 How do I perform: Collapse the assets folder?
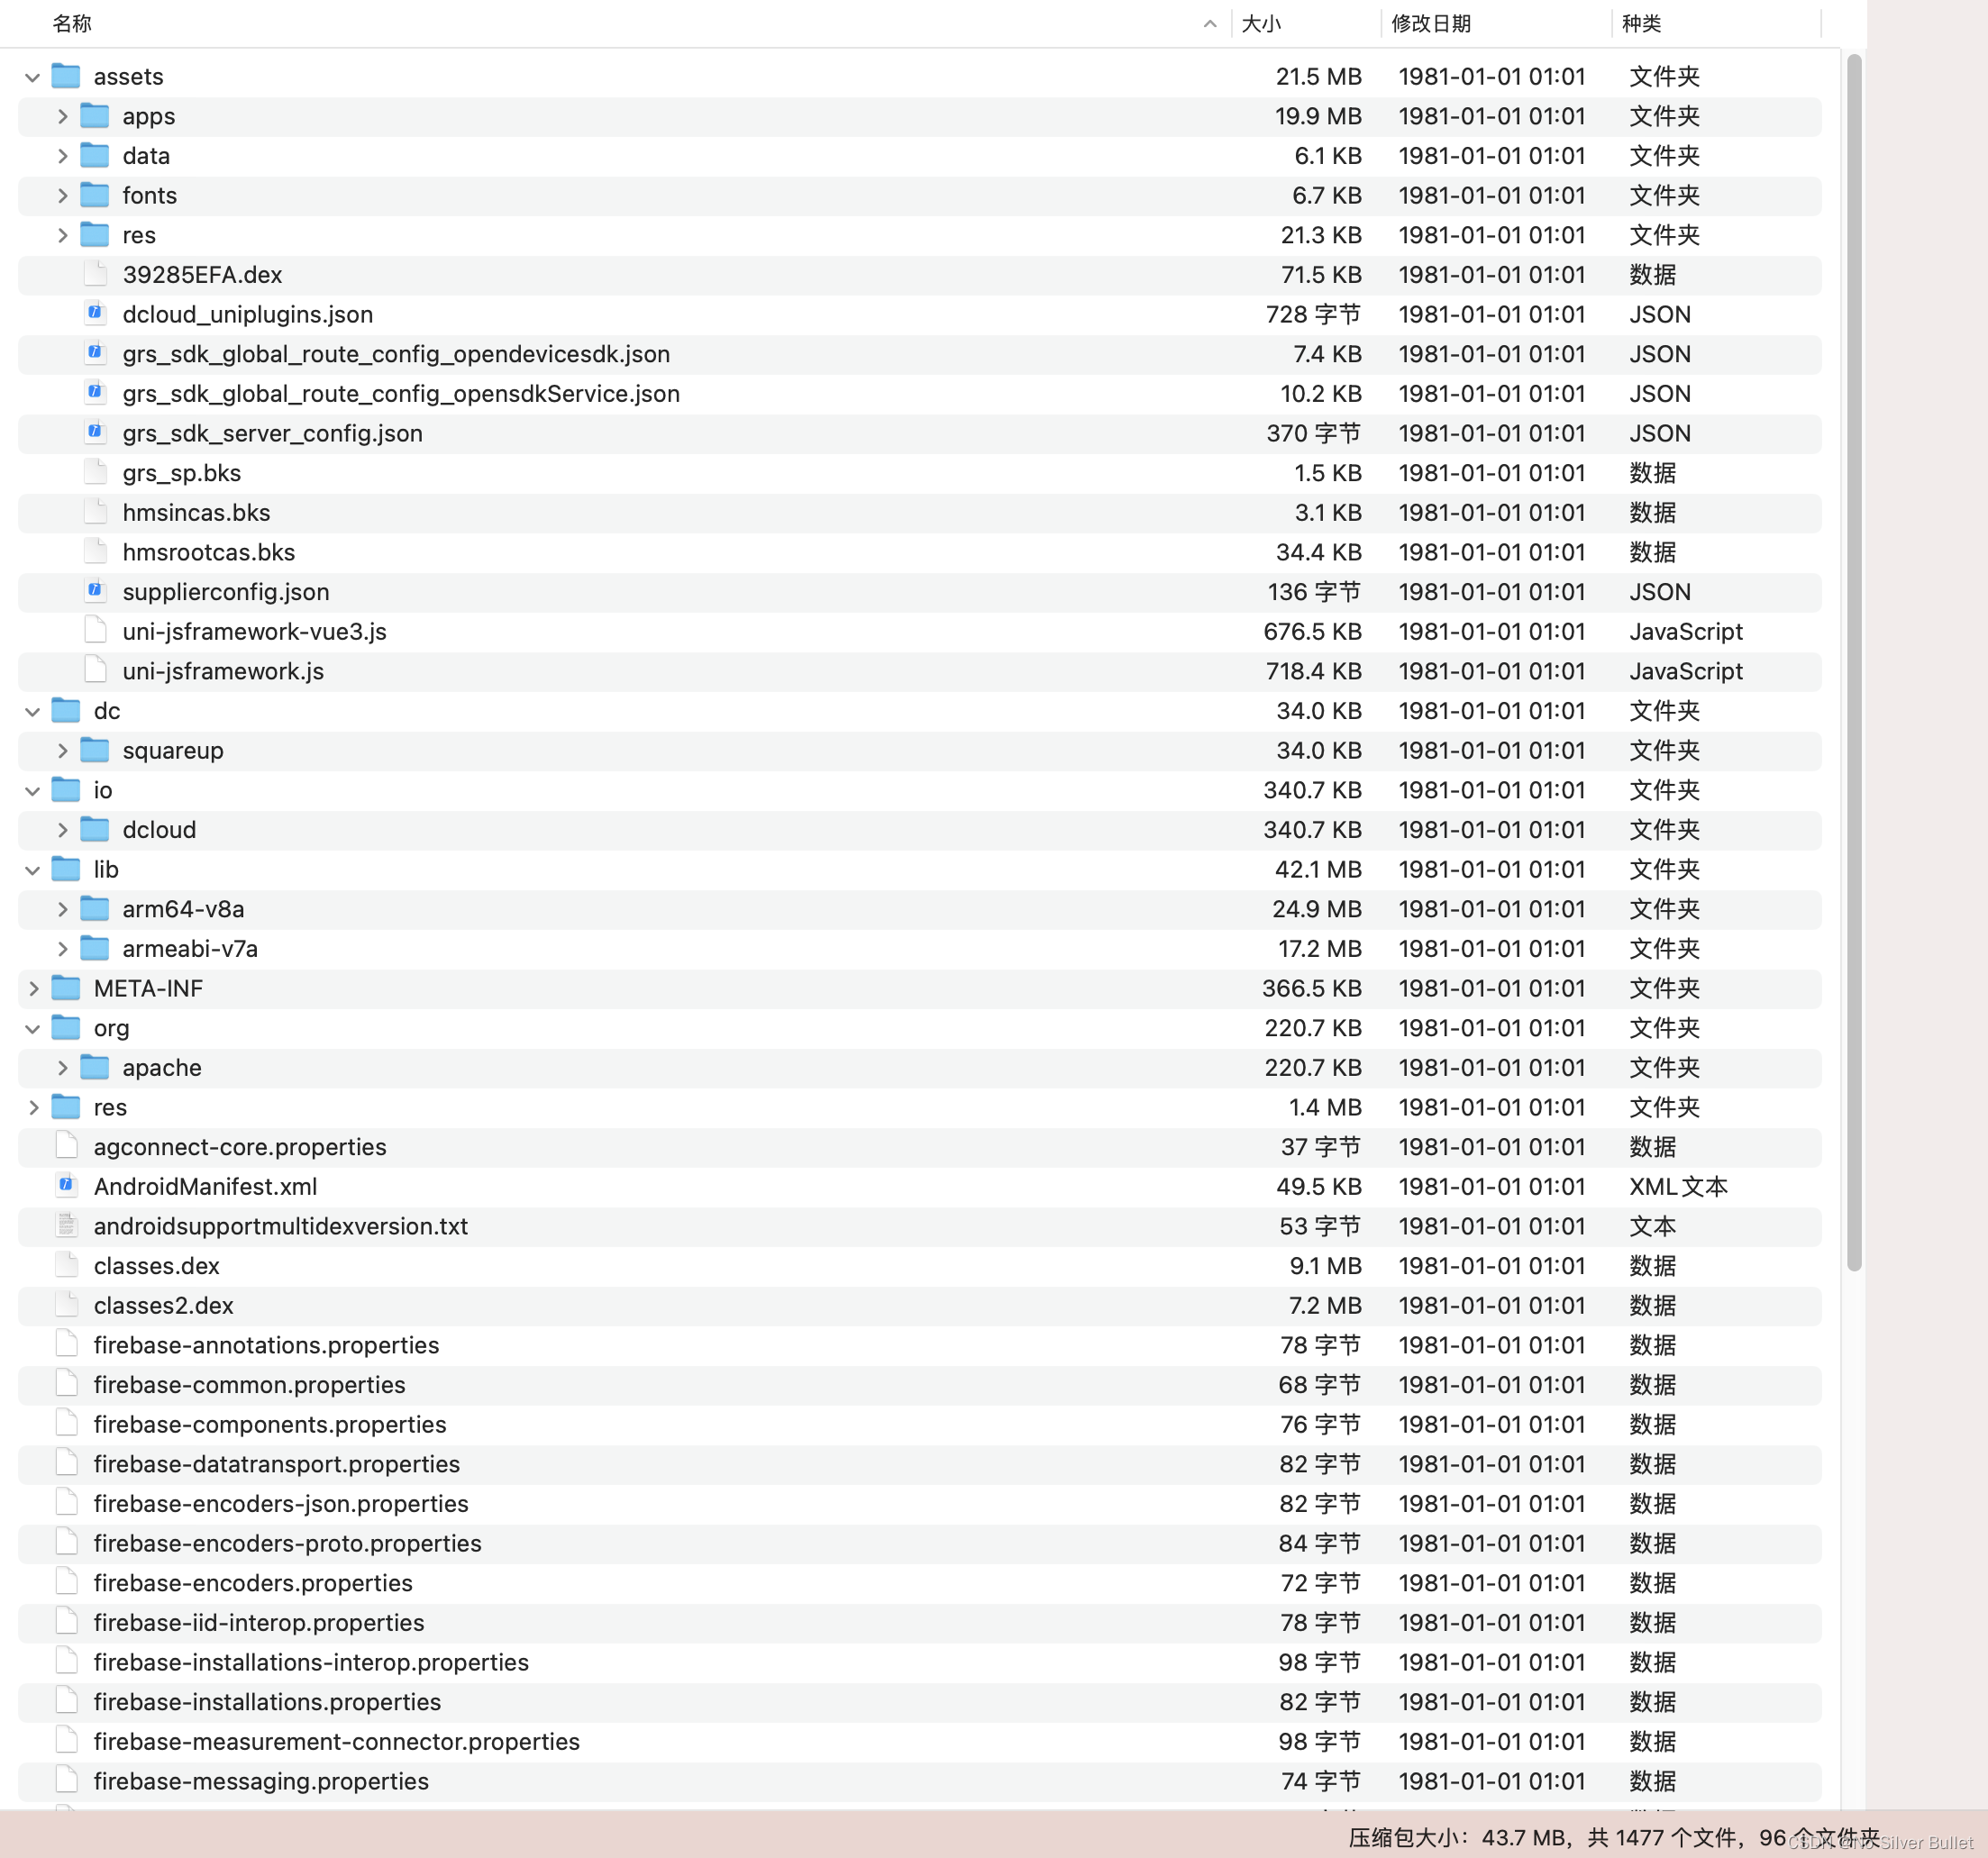[x=33, y=77]
